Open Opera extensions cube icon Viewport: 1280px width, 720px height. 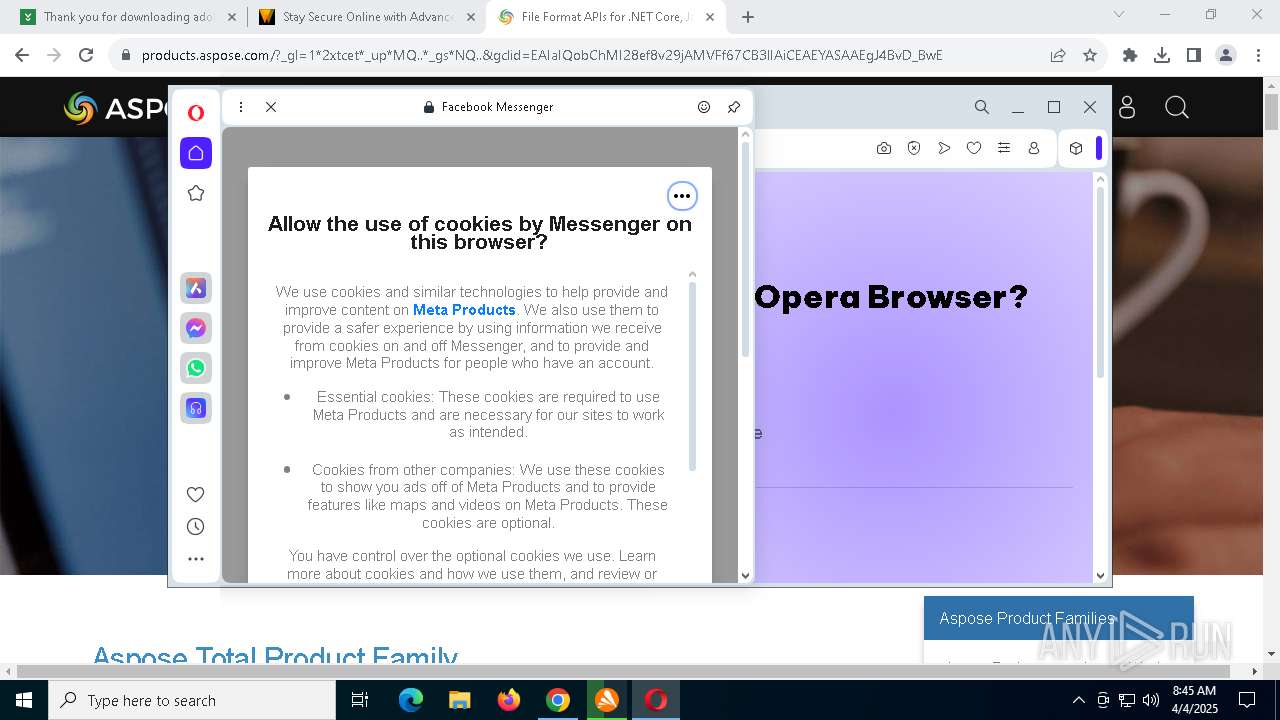1076,148
